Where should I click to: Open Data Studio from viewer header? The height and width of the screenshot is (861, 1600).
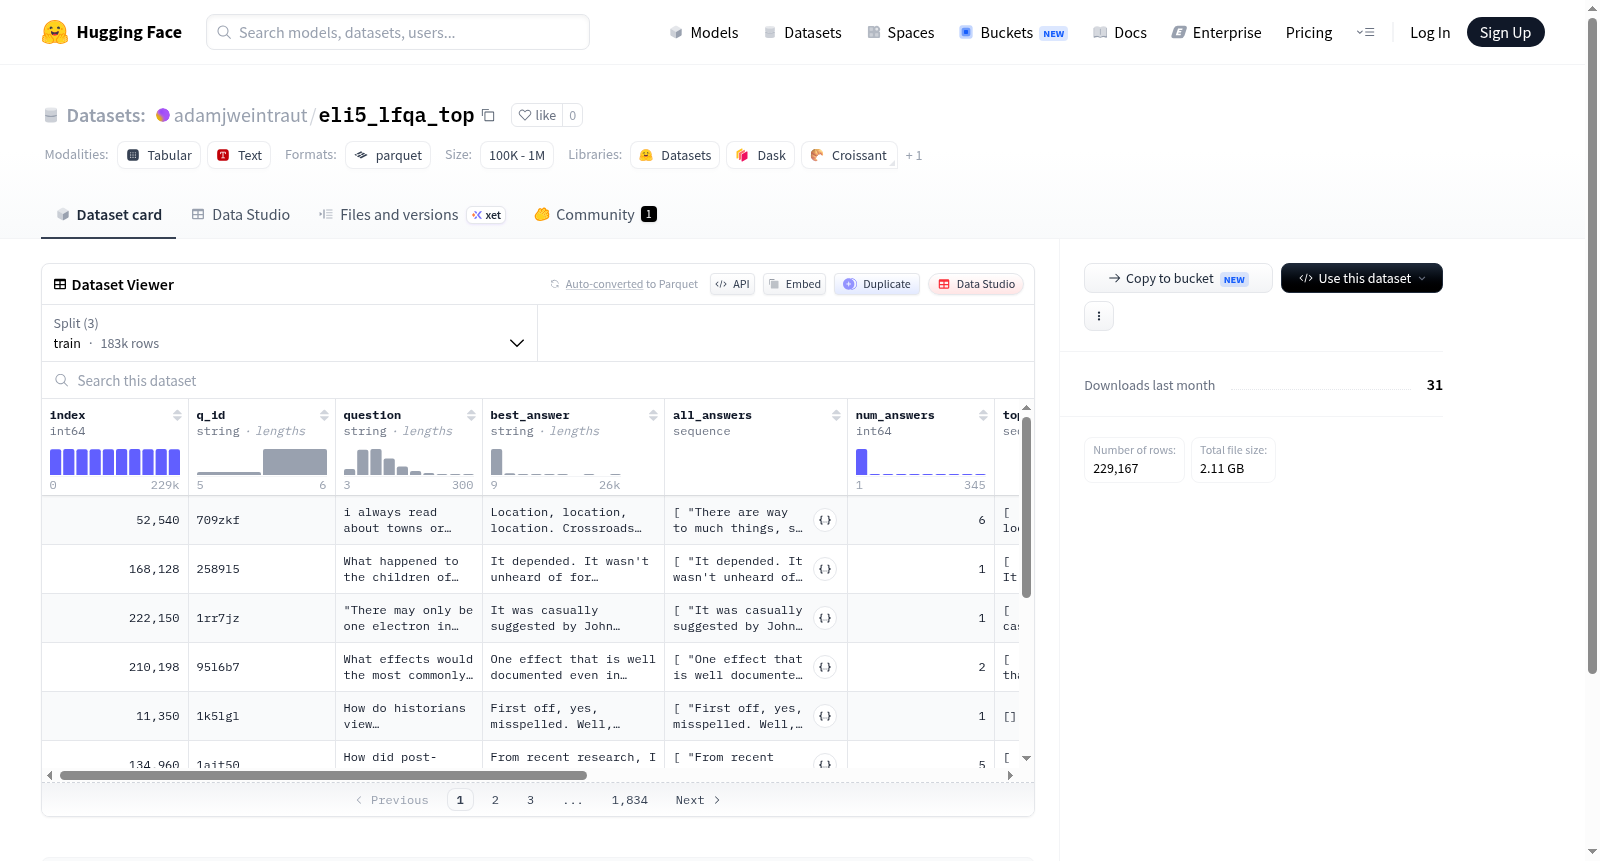click(x=976, y=284)
